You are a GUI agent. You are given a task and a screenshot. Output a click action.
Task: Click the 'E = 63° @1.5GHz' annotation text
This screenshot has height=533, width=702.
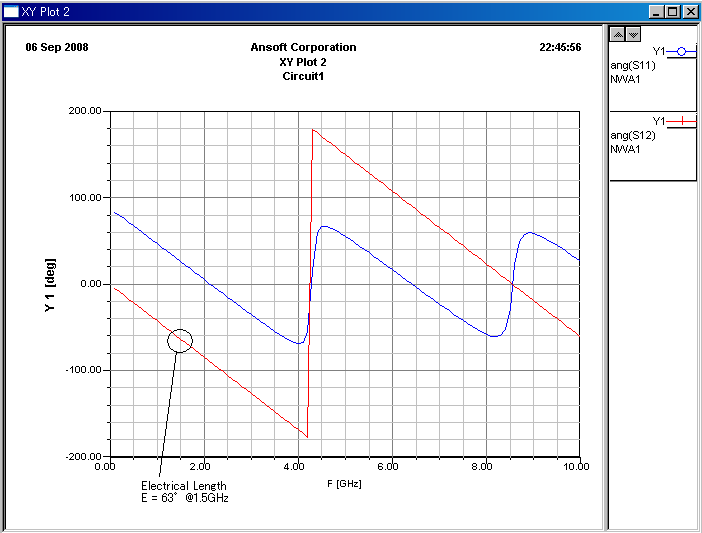click(x=185, y=498)
